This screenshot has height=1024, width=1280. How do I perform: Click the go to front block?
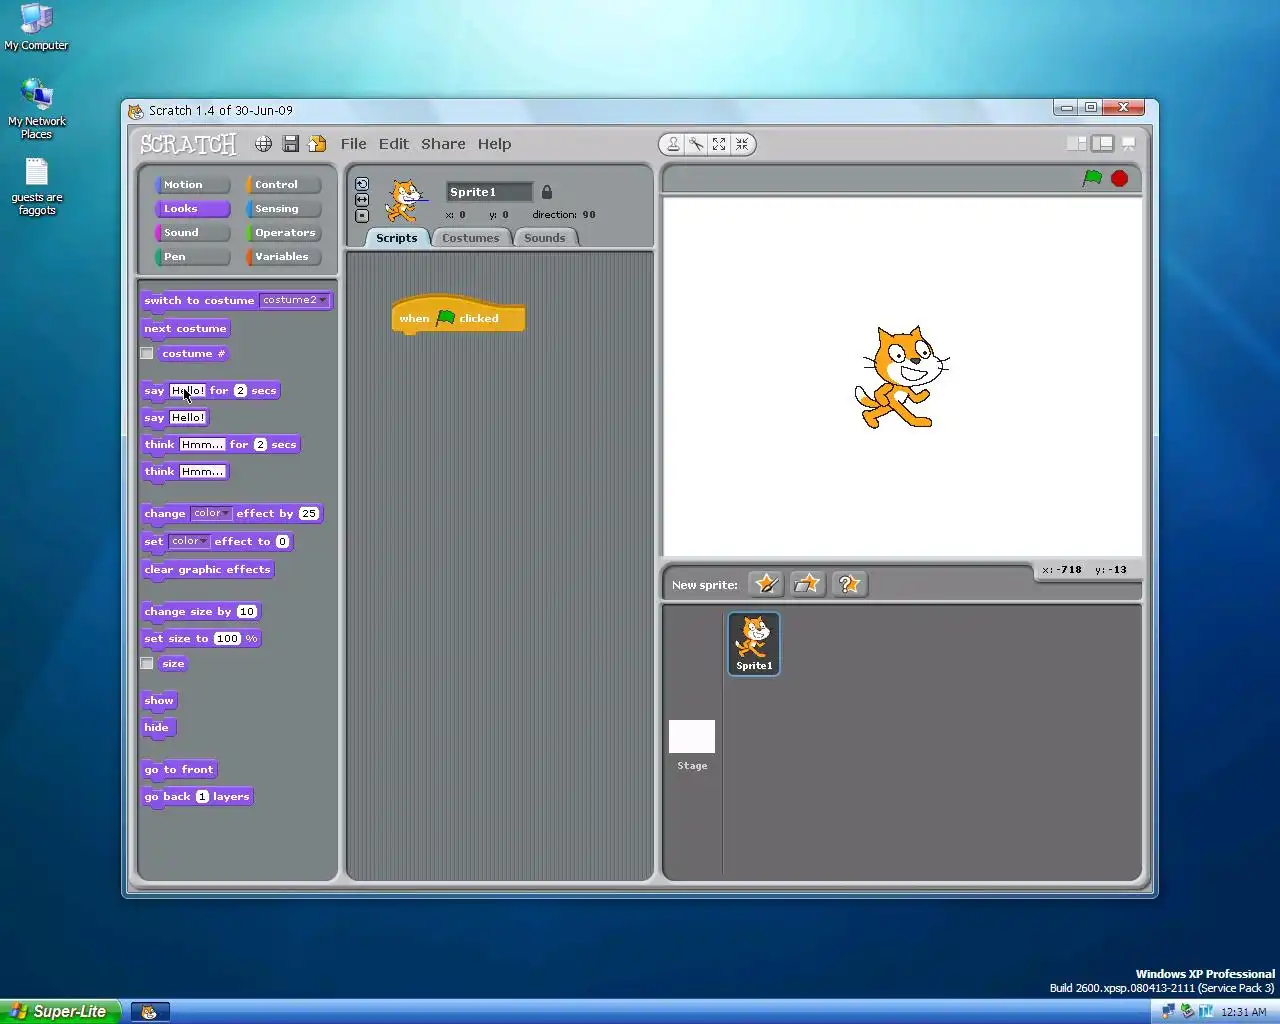(180, 770)
